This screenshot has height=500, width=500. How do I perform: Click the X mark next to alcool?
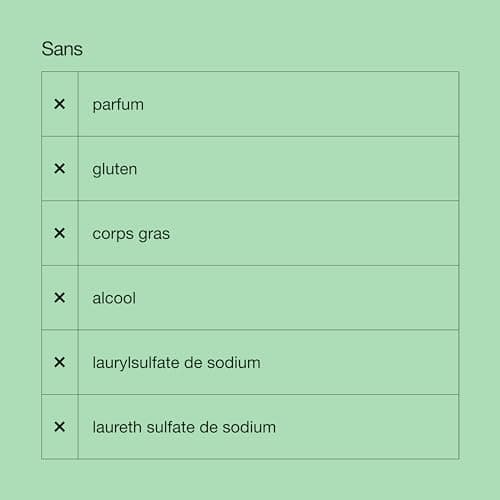pyautogui.click(x=59, y=297)
